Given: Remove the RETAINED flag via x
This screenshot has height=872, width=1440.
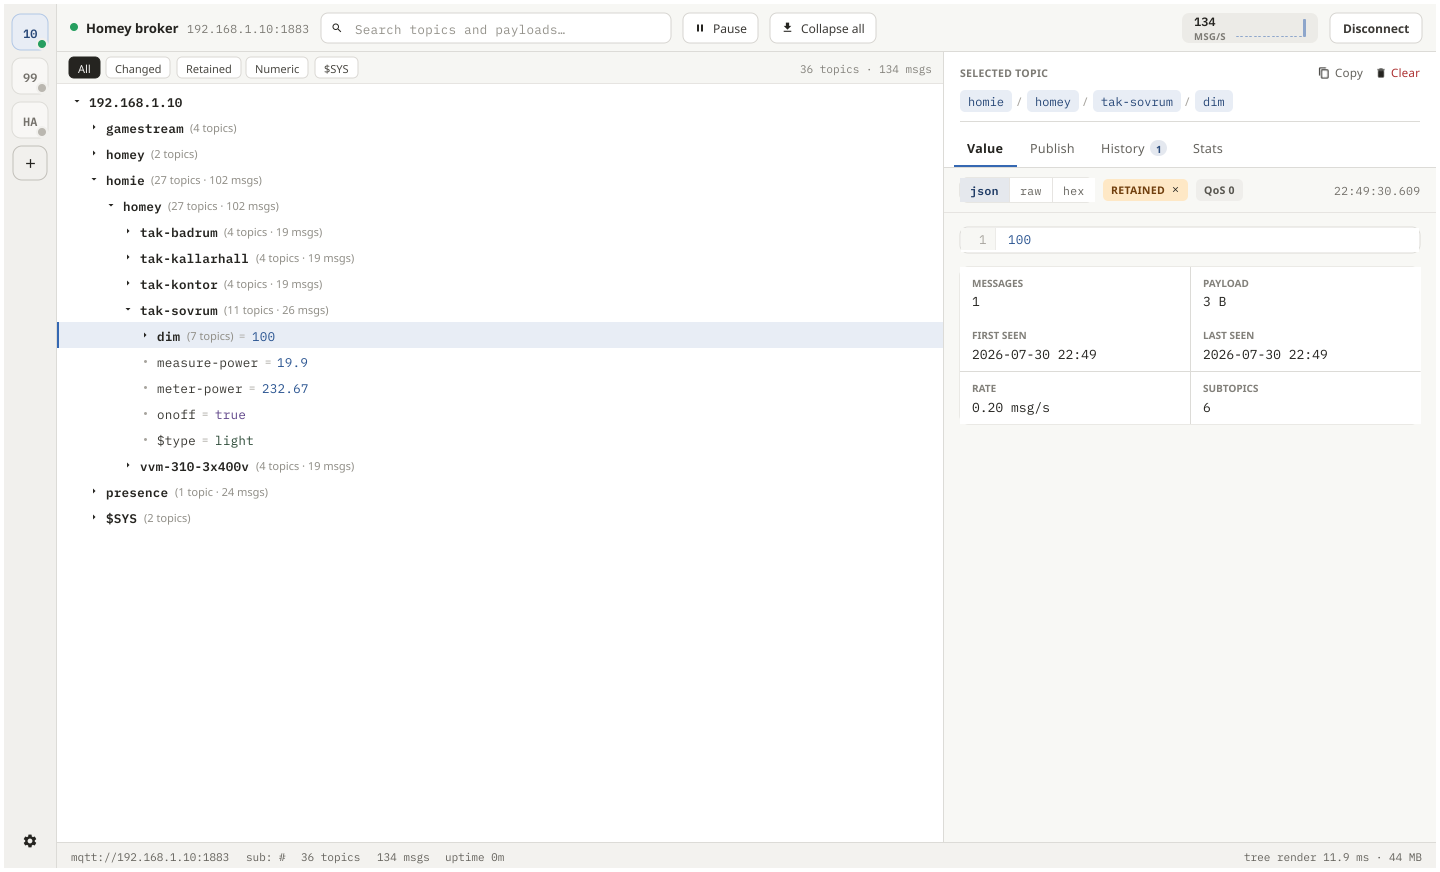Looking at the screenshot, I should 1175,190.
